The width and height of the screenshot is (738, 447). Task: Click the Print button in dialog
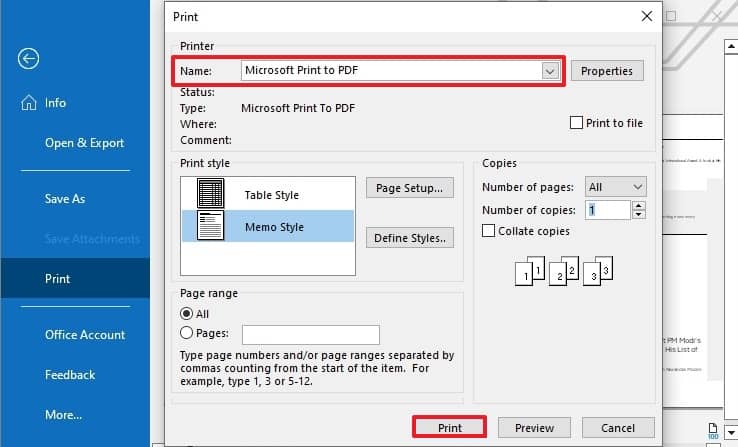coord(449,427)
